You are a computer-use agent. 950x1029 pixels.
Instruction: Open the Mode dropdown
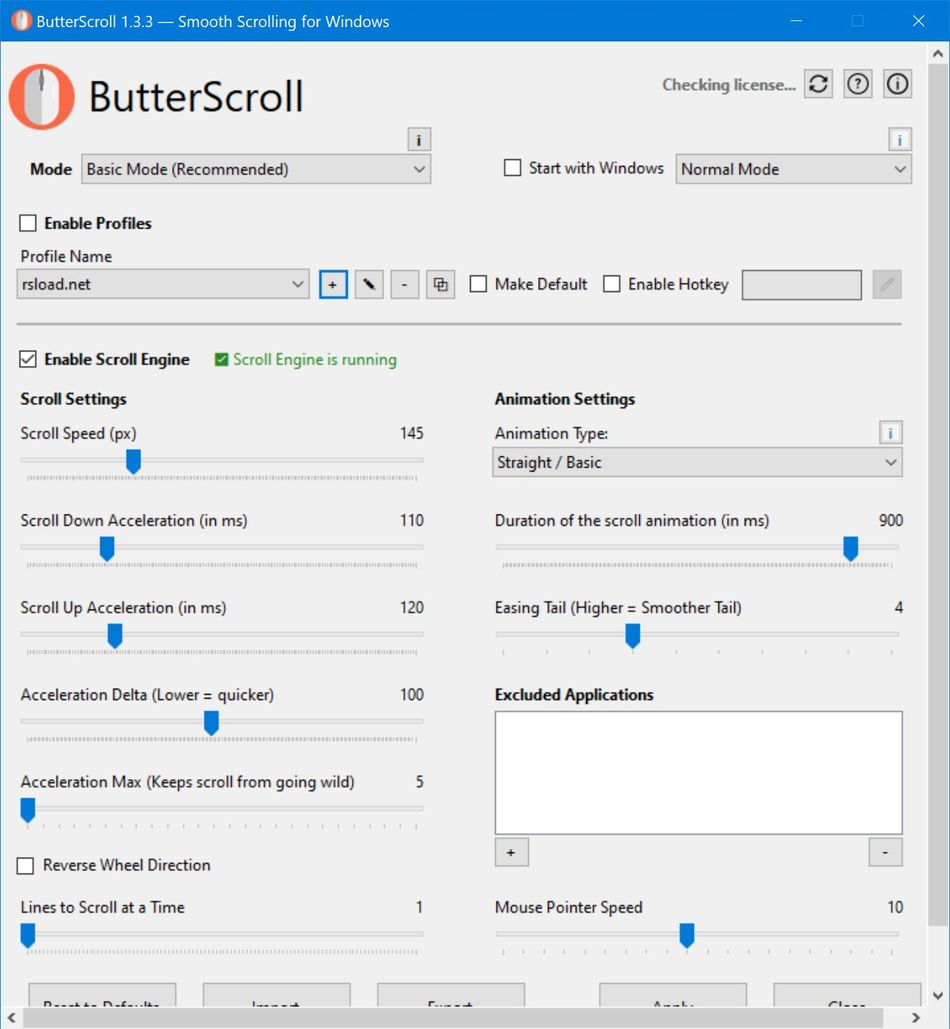(x=255, y=169)
